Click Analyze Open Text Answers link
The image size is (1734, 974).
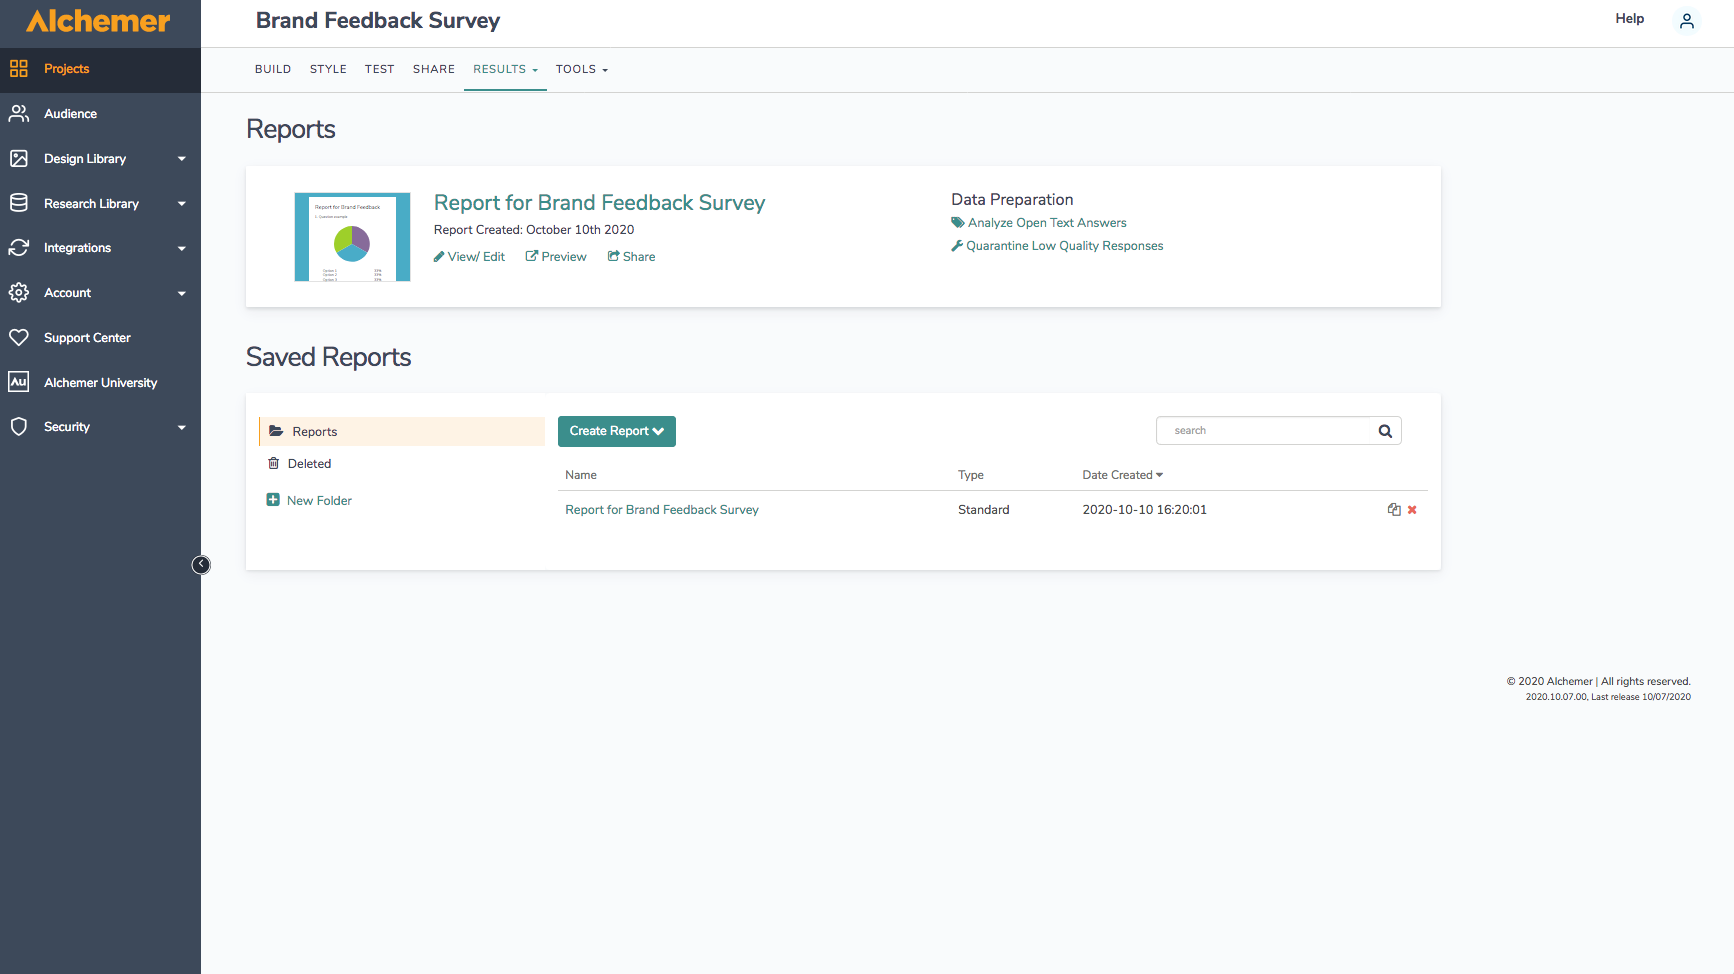point(1046,223)
